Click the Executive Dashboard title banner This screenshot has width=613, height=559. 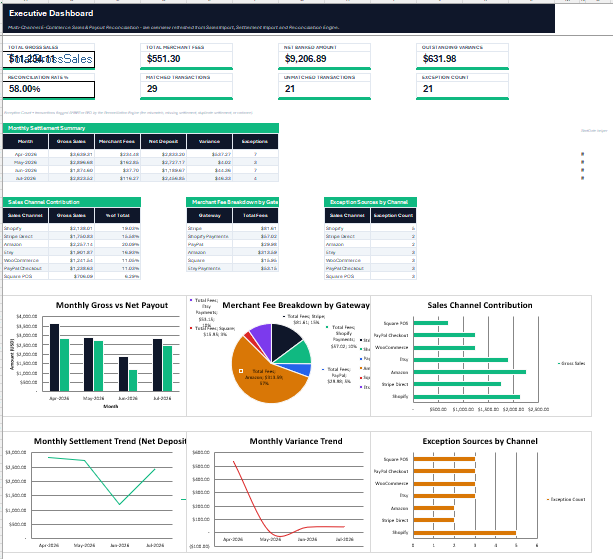(279, 18)
